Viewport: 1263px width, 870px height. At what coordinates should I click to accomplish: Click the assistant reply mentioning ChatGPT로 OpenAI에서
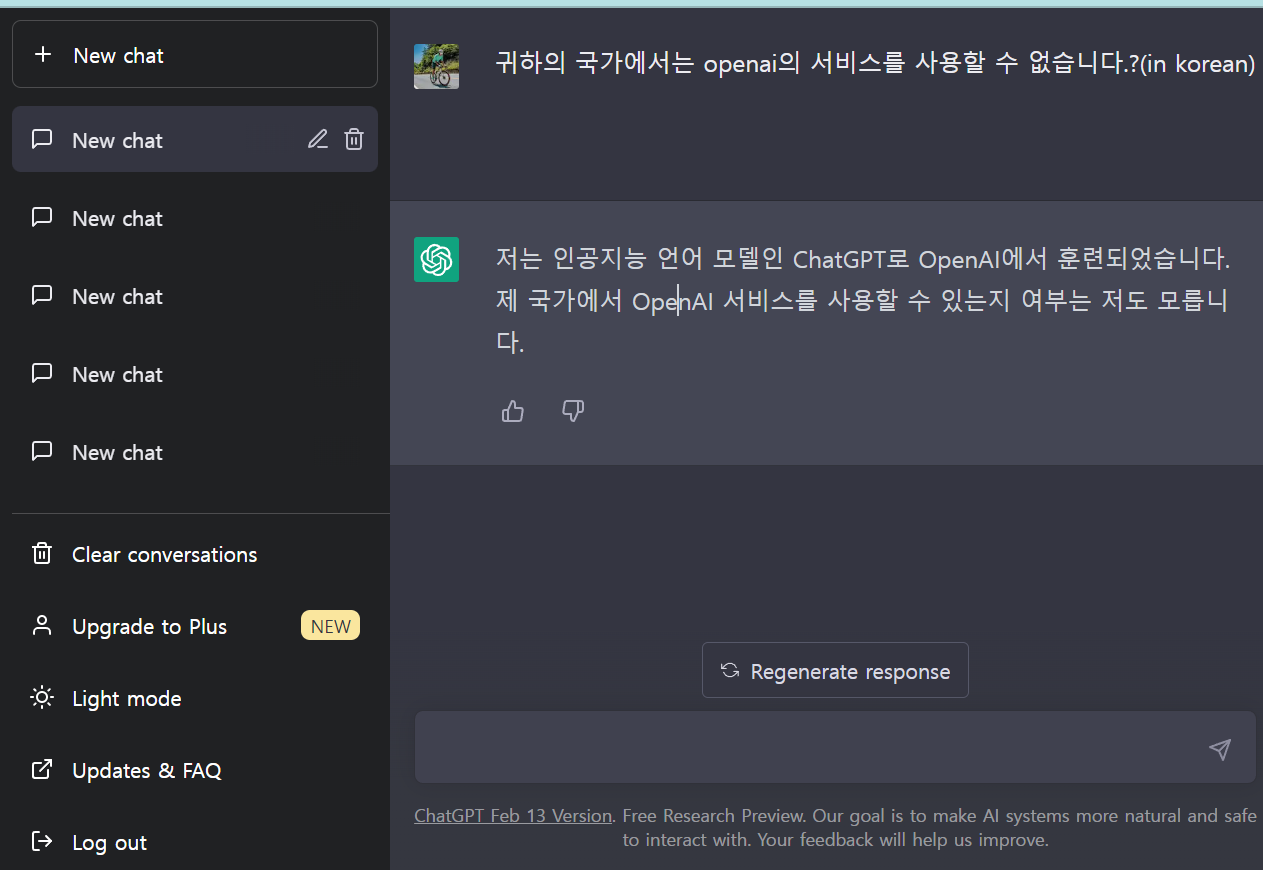tap(863, 300)
